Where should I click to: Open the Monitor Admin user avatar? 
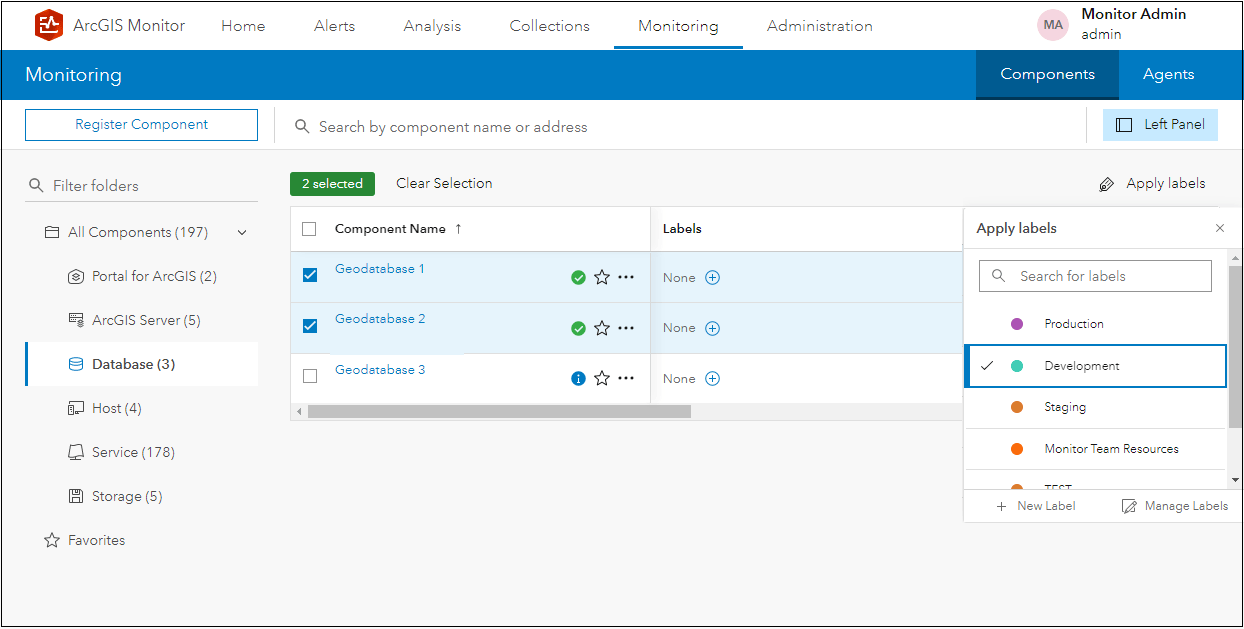(x=1053, y=26)
